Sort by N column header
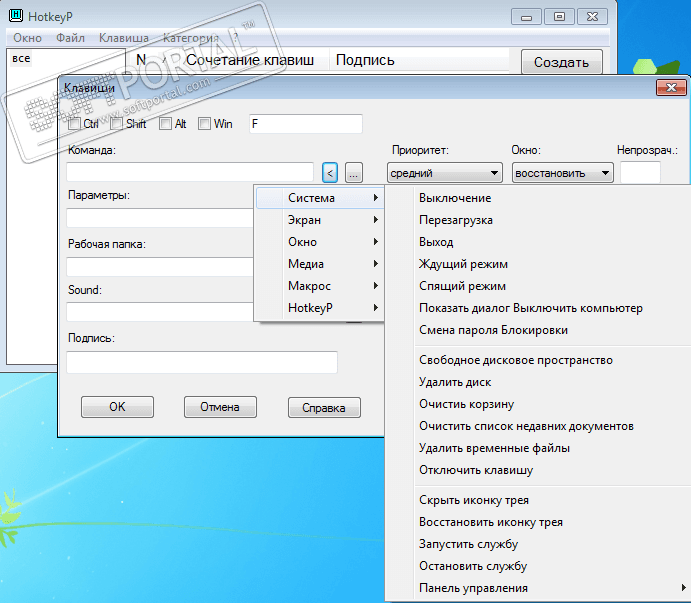The width and height of the screenshot is (691, 603). tap(141, 60)
